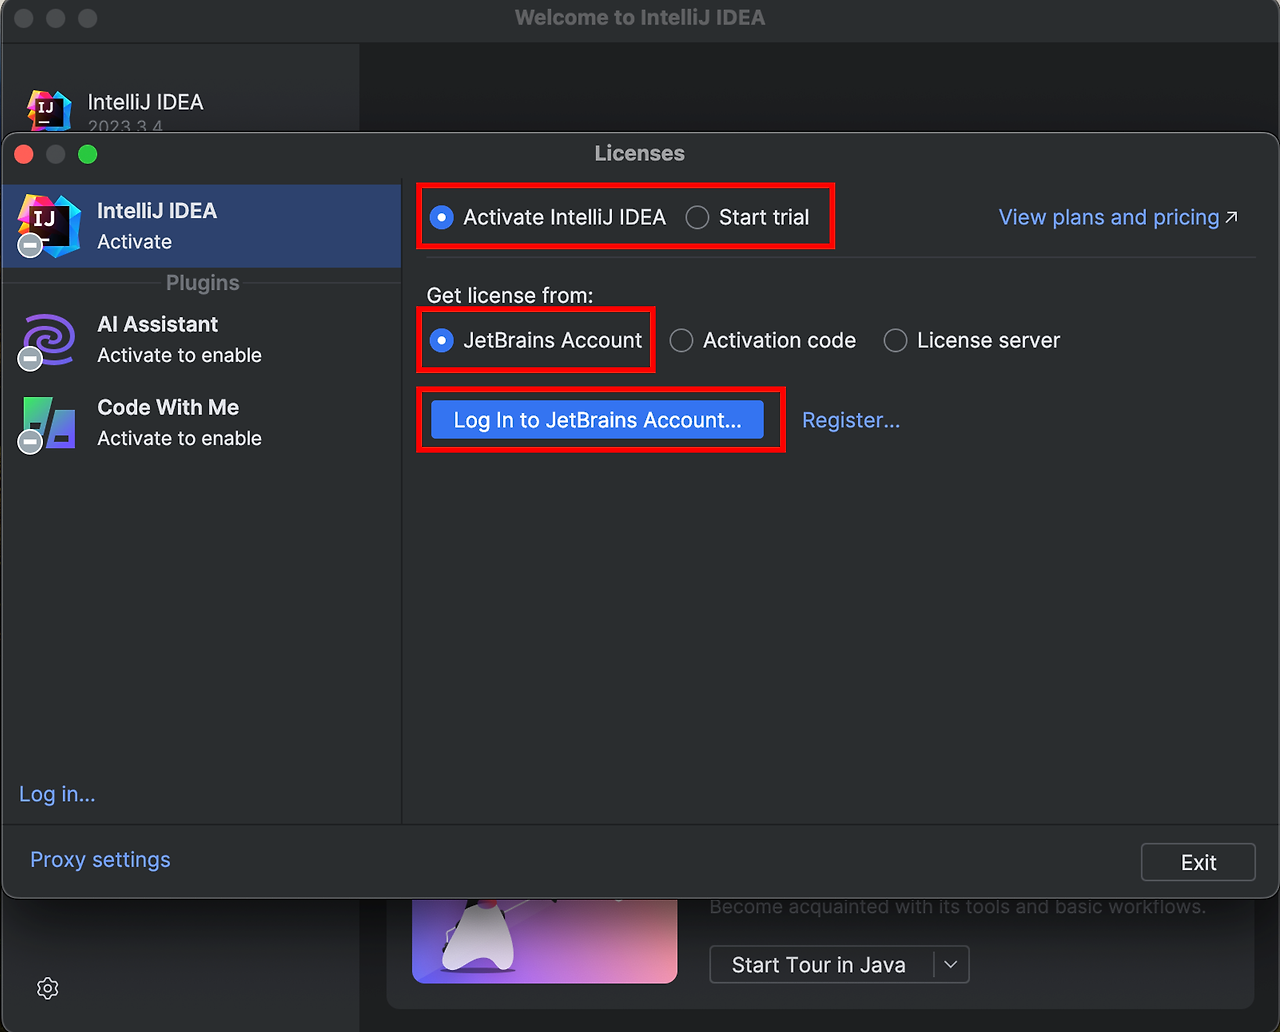Click the IntelliJ IDEA logo icon in Licenses

click(x=48, y=226)
